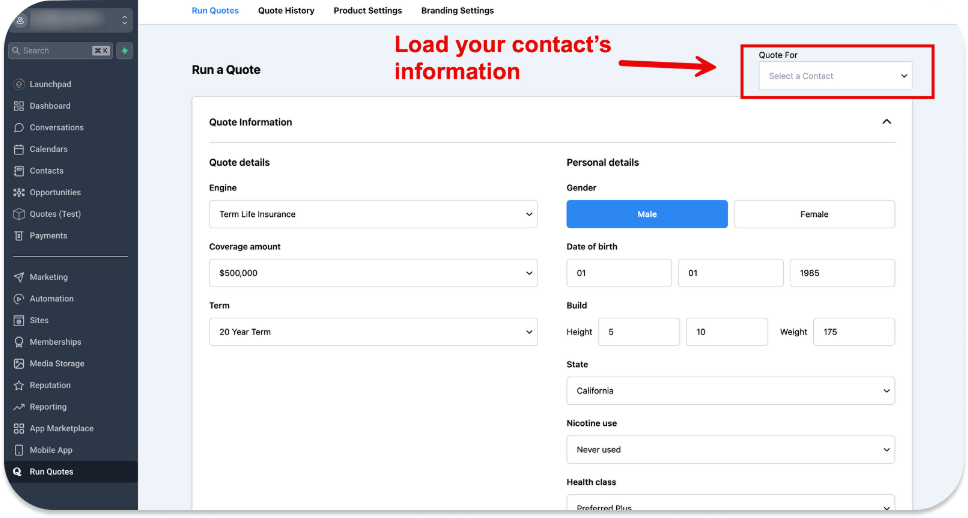Click the Height inches field

point(727,332)
